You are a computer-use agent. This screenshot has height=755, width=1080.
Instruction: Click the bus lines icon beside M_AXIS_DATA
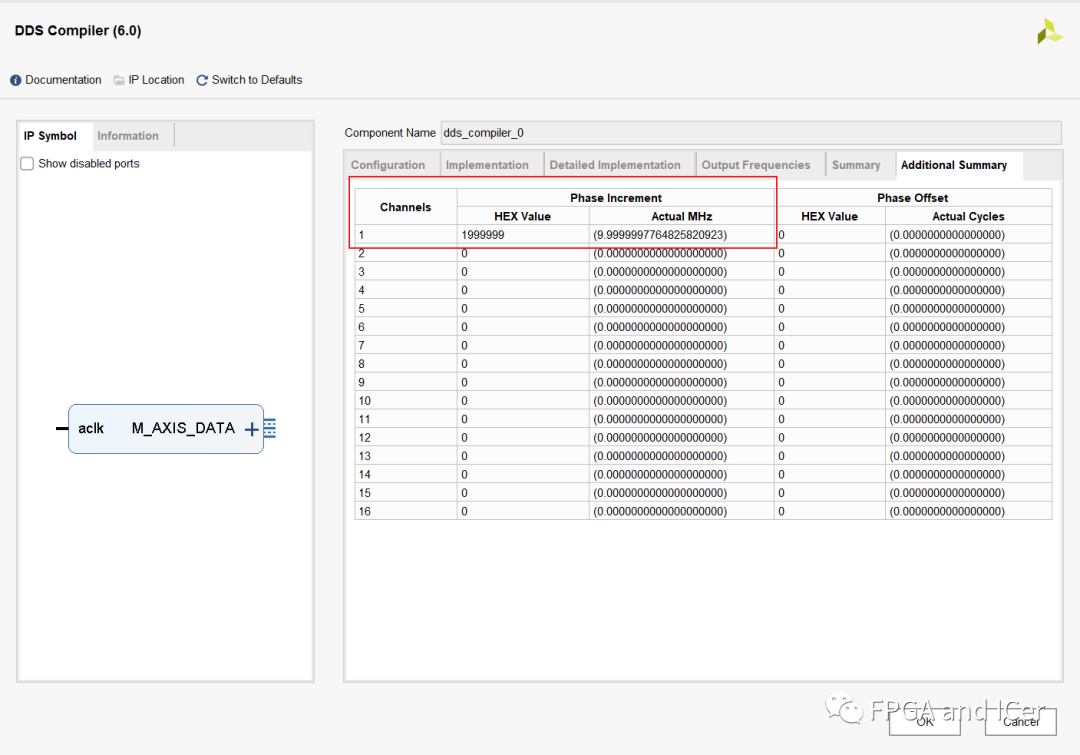[x=270, y=428]
